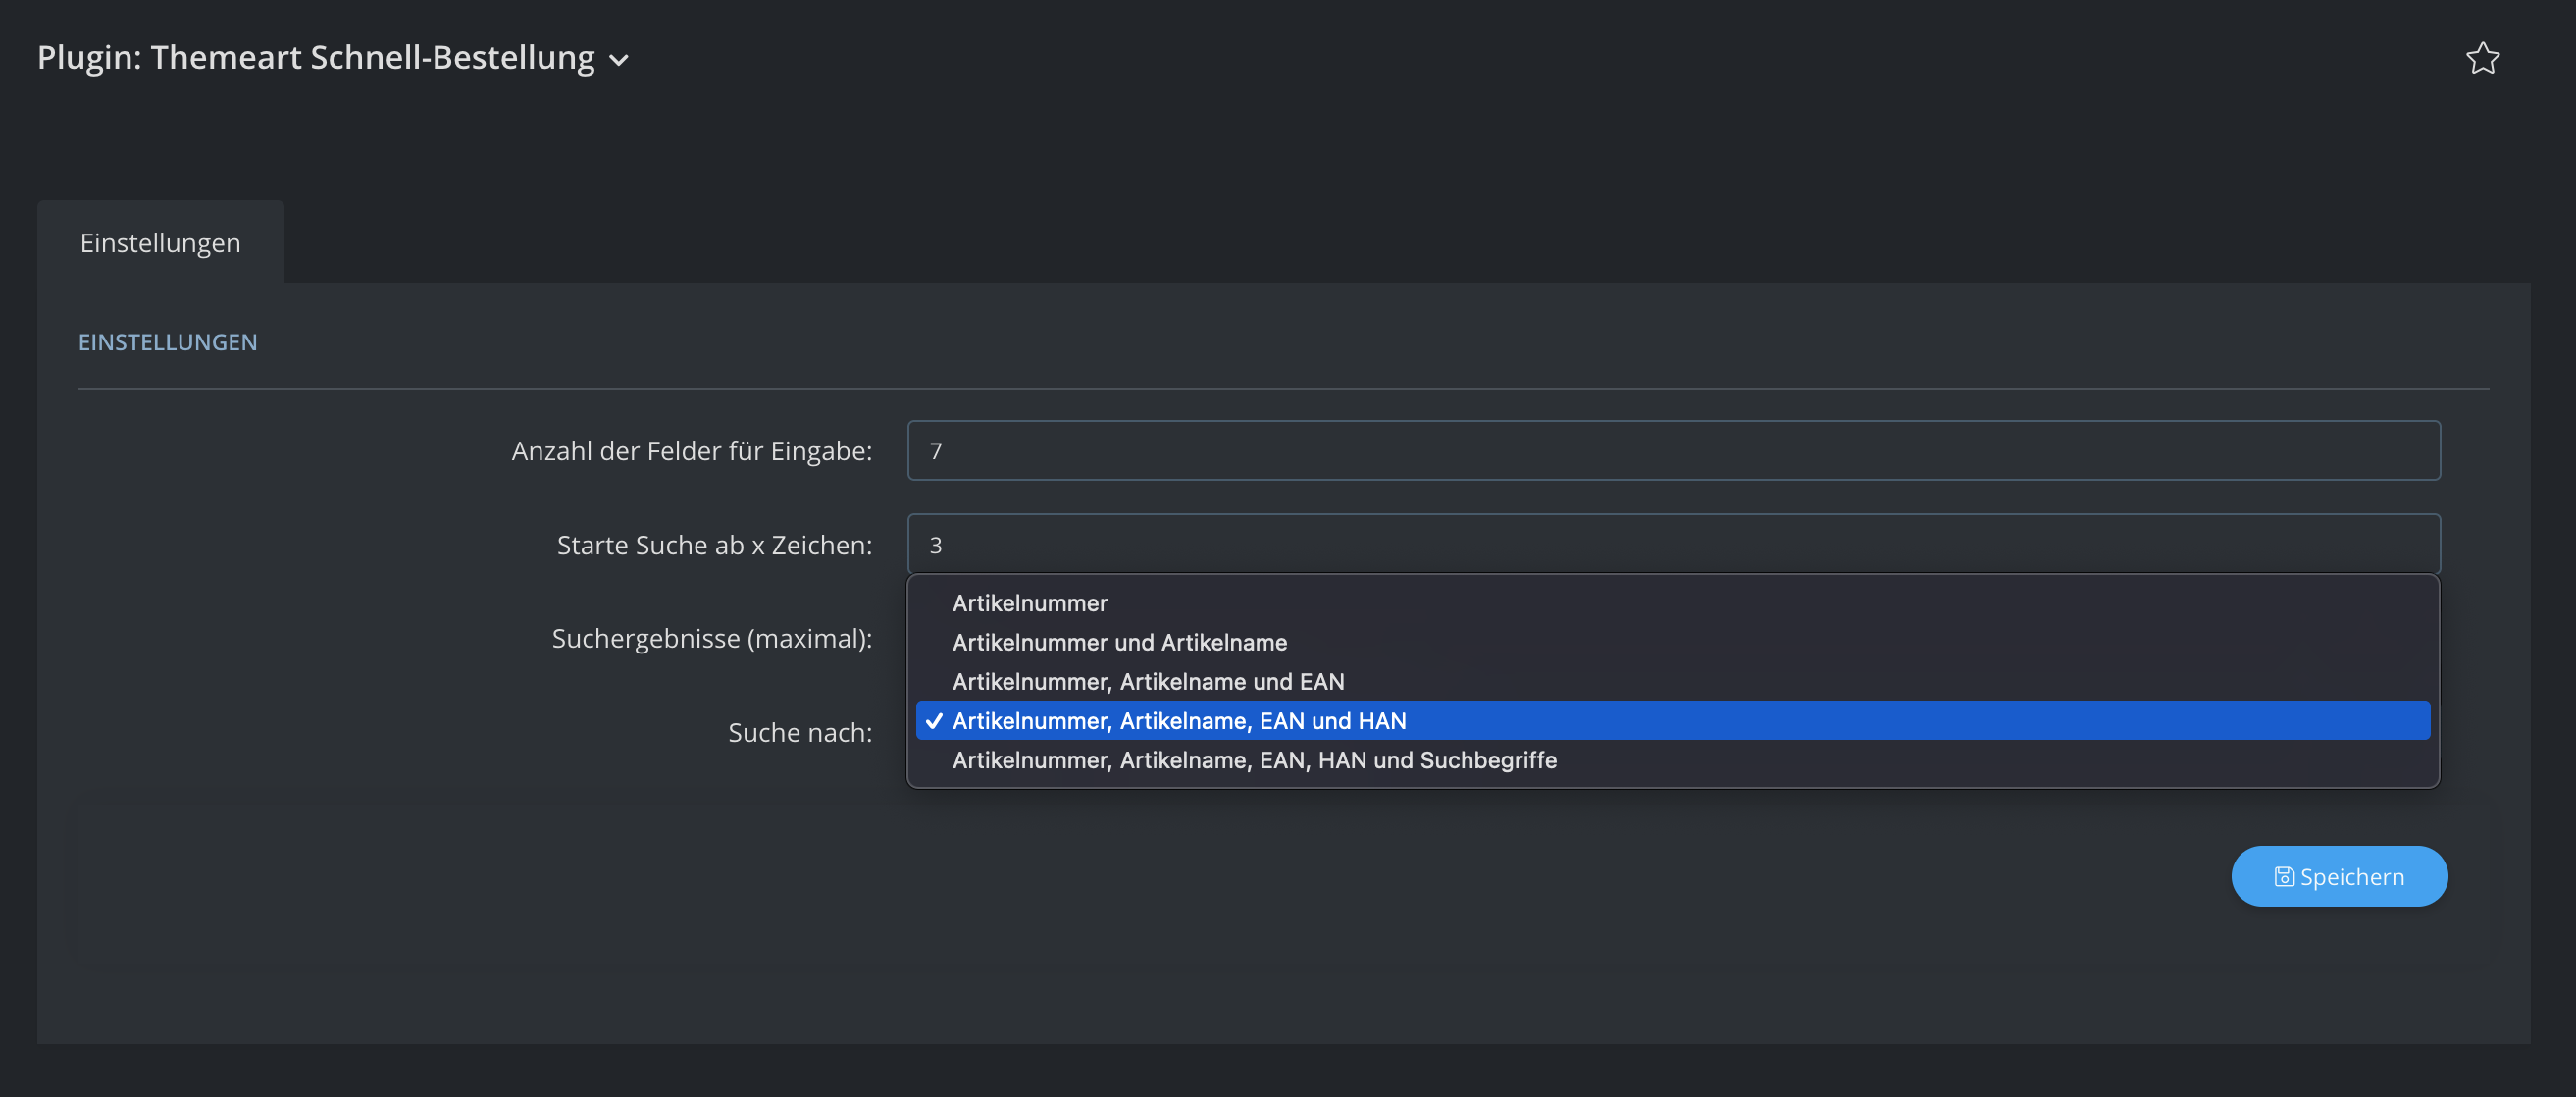This screenshot has height=1097, width=2576.
Task: Focus the Starte Suche ab x Zeichen field
Action: point(1673,544)
